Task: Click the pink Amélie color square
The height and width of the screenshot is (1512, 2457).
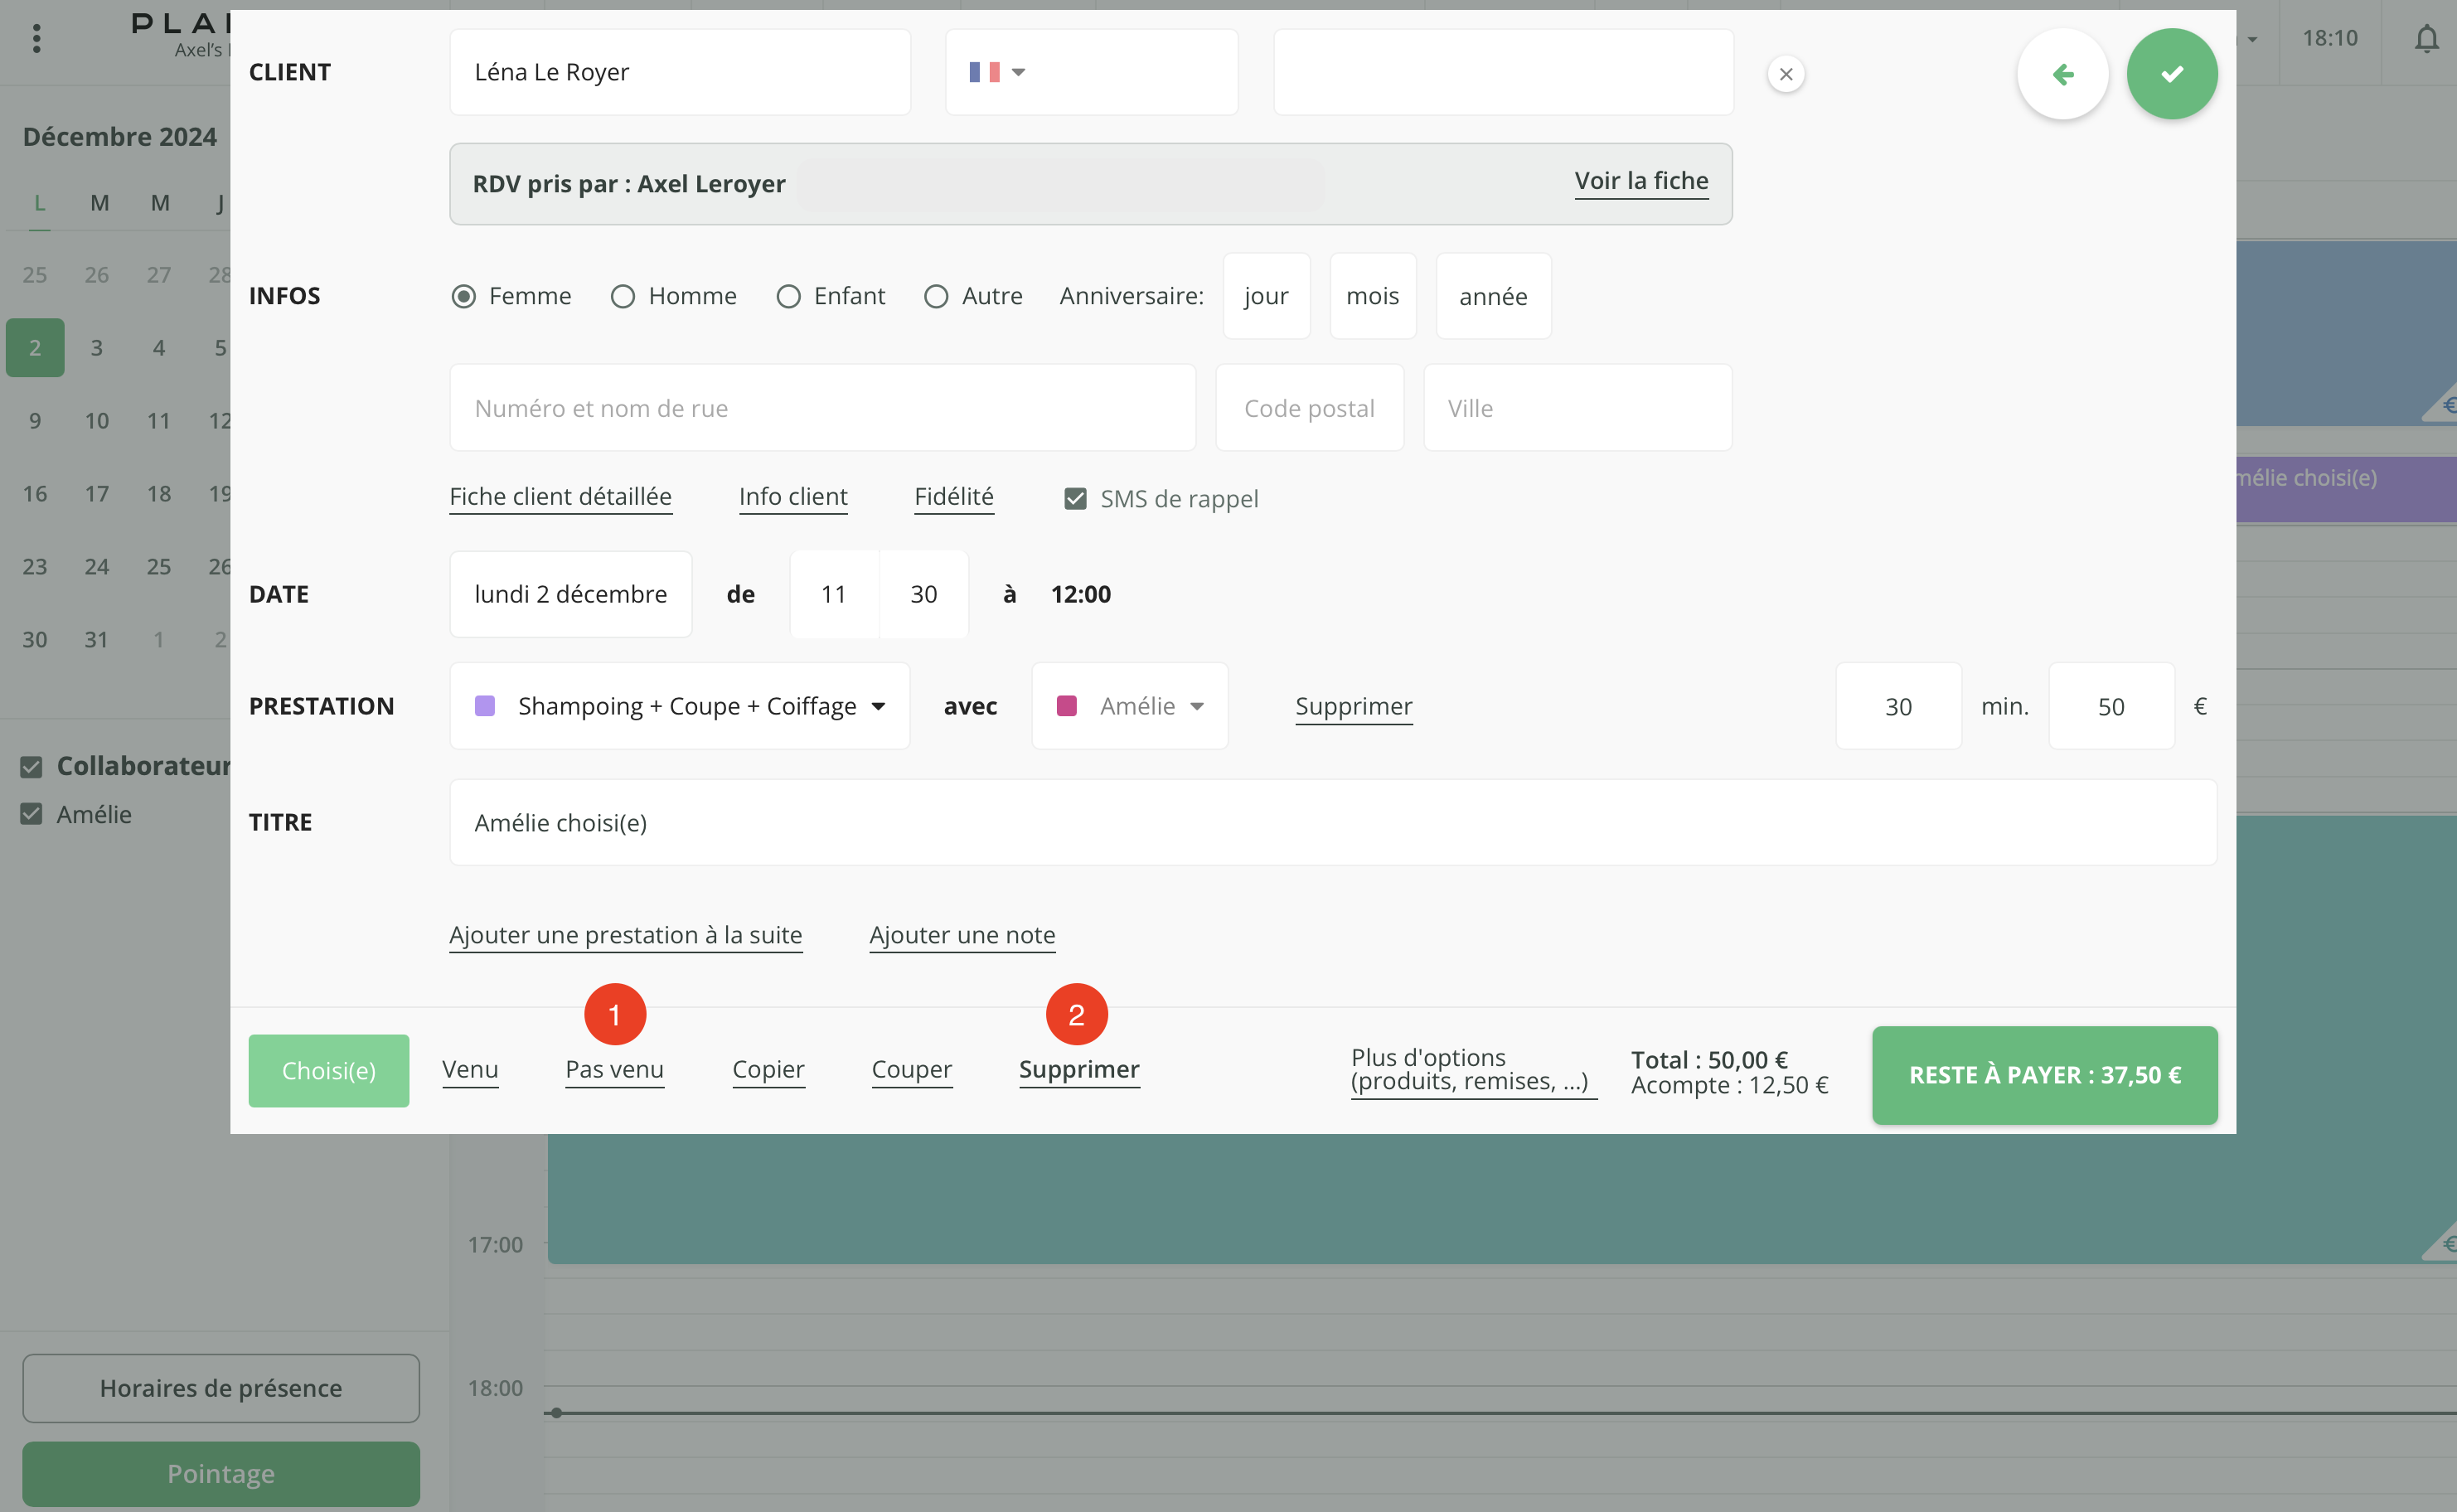Action: 1066,706
